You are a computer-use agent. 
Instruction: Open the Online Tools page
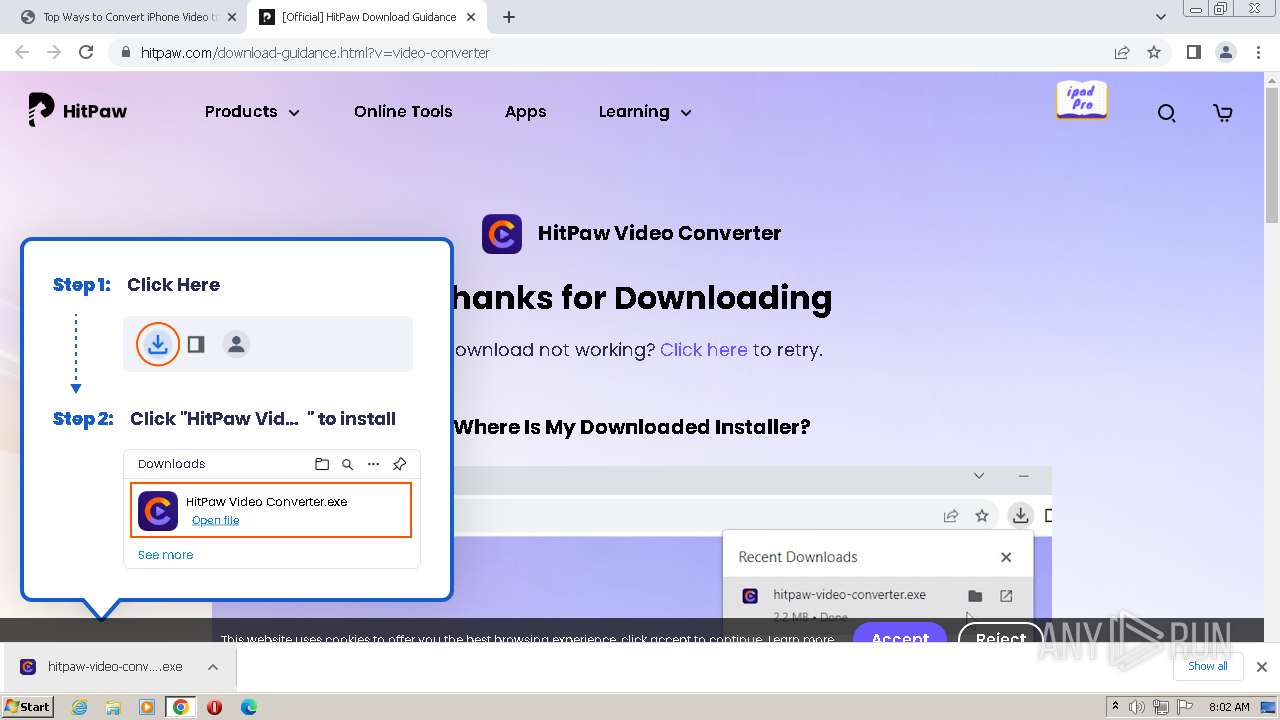pos(403,112)
